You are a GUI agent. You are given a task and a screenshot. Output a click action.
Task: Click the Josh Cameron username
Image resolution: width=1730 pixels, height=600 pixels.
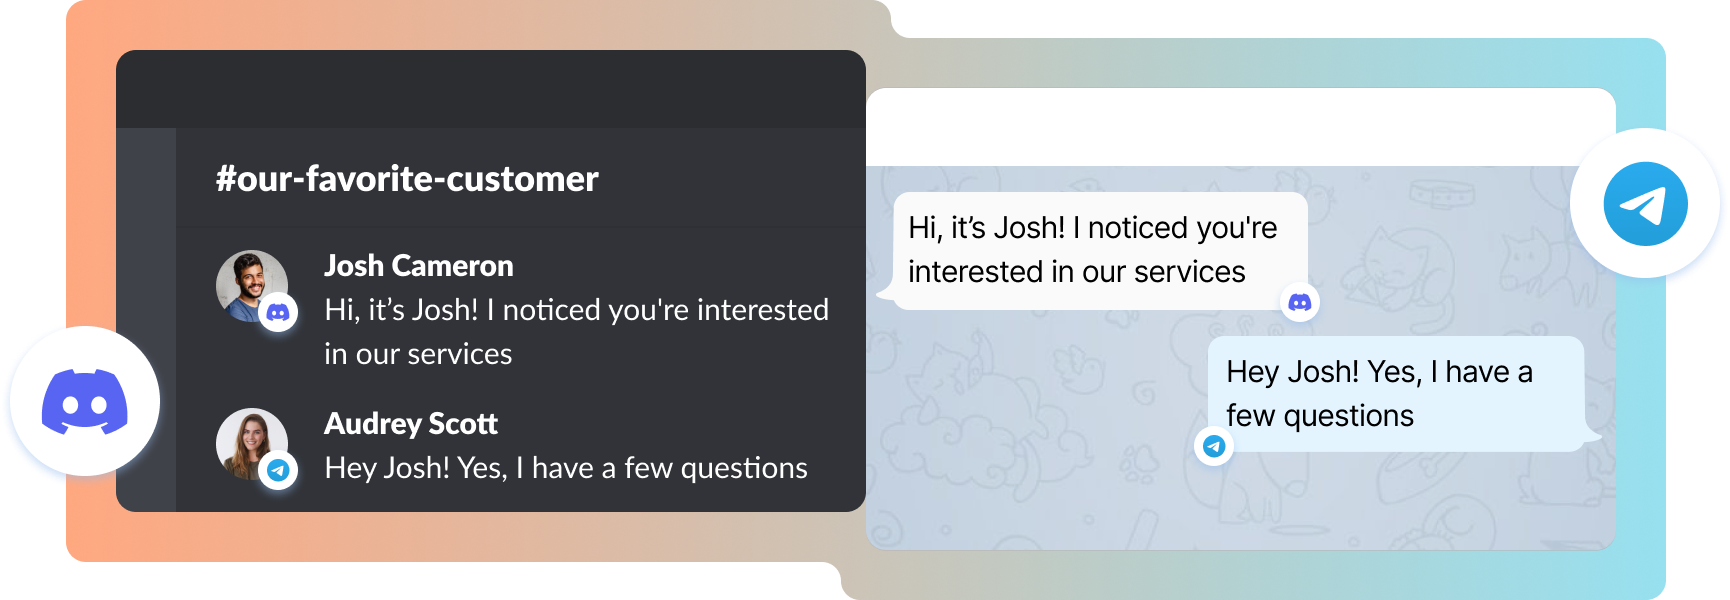click(x=418, y=266)
